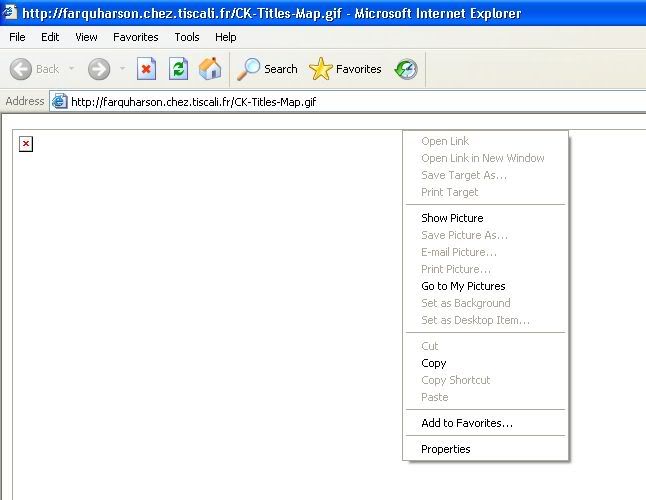The width and height of the screenshot is (646, 500).
Task: Click Open Link in New Window entry
Action: 485,158
